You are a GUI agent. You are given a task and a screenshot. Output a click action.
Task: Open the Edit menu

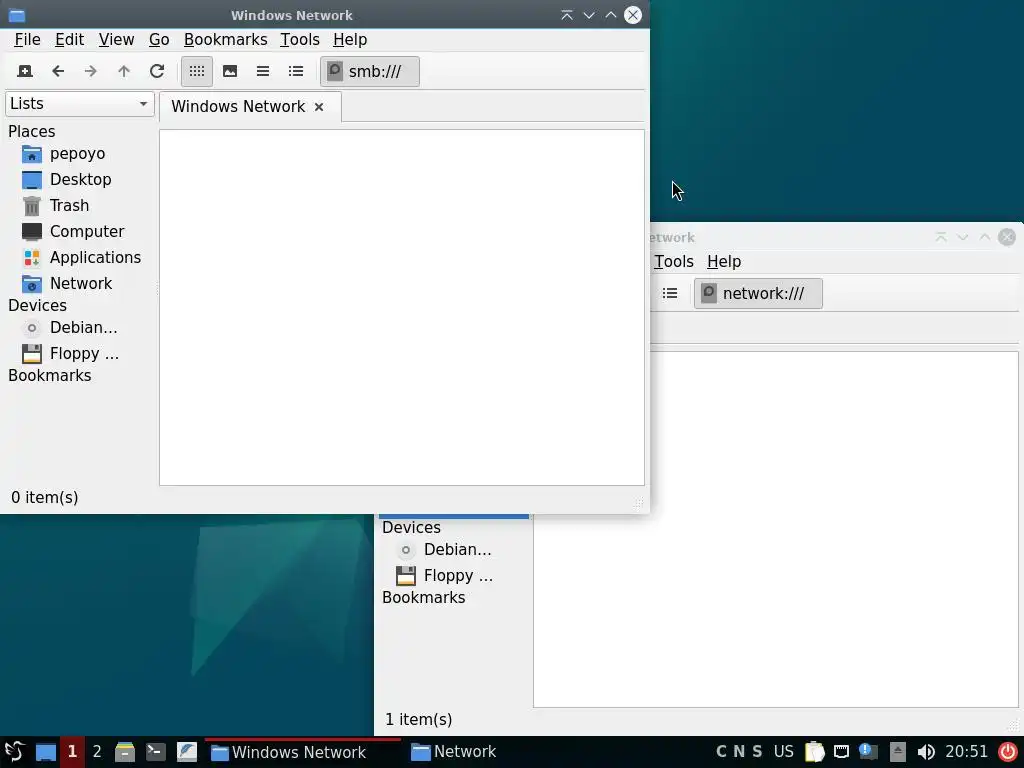(69, 40)
